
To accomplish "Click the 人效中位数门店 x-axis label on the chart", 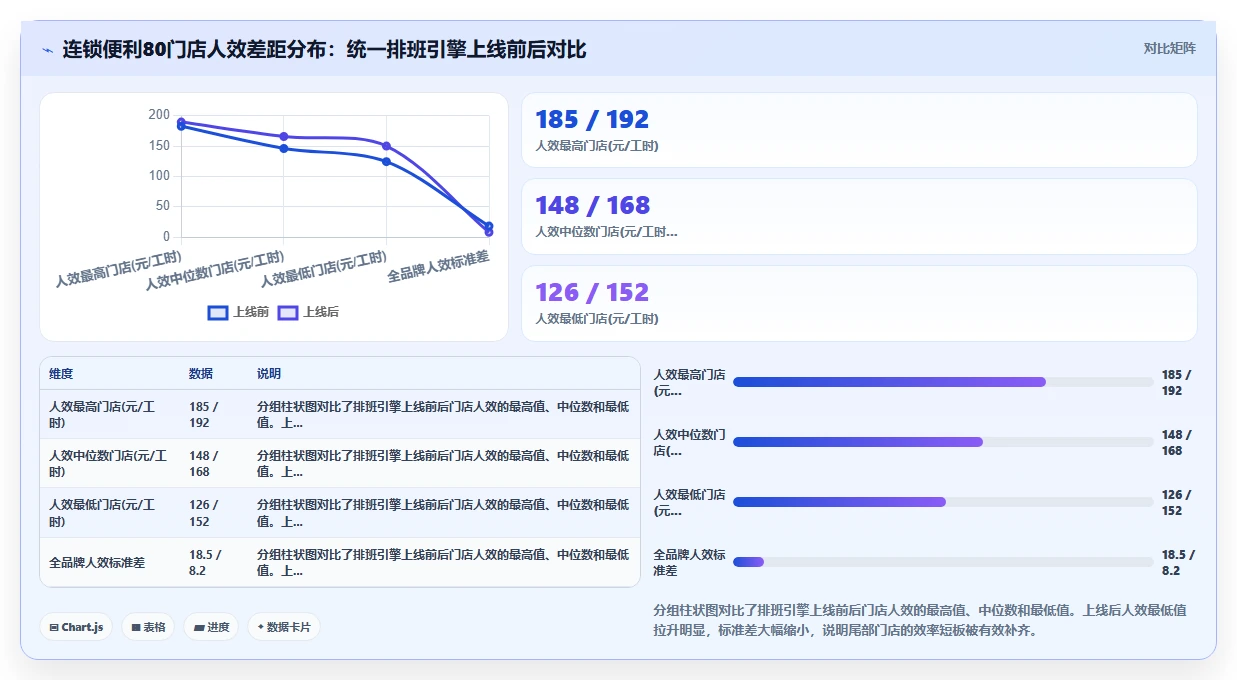I will click(215, 271).
